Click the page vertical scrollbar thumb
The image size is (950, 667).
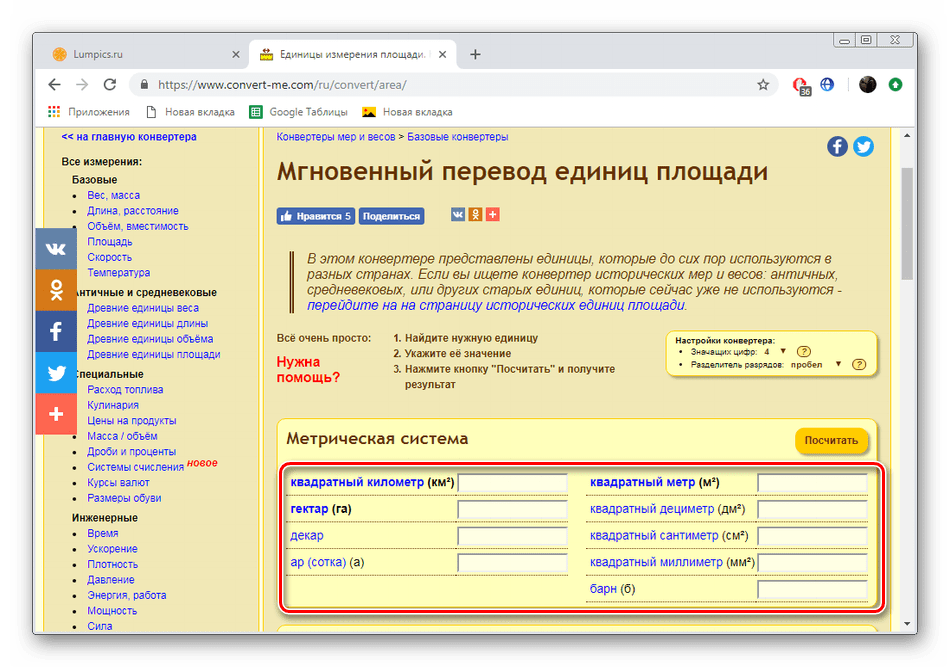[x=907, y=224]
